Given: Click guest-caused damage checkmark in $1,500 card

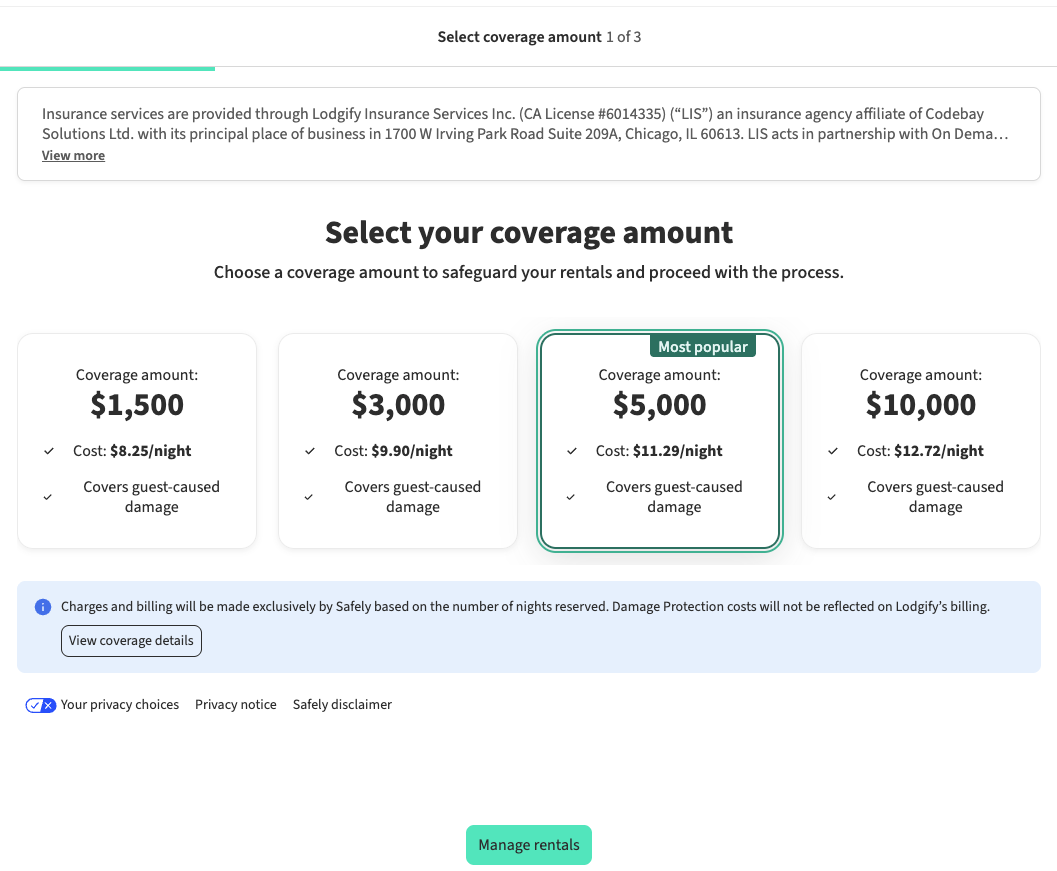Looking at the screenshot, I should [x=49, y=497].
